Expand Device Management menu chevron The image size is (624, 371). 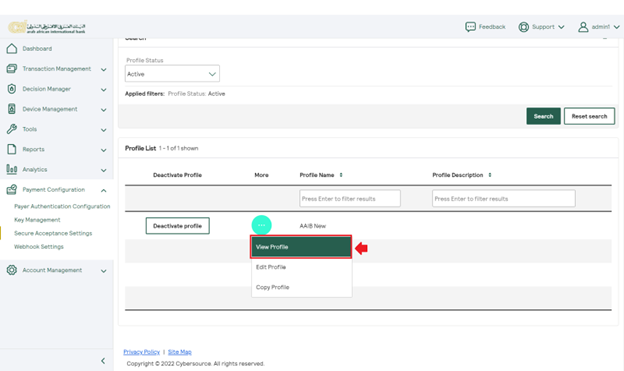pyautogui.click(x=103, y=110)
